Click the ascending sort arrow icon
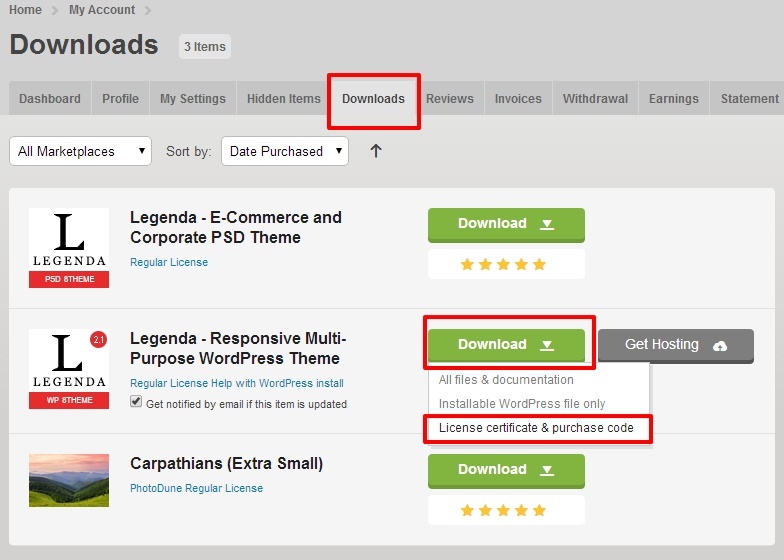Screen dimensions: 784x560 (376, 151)
